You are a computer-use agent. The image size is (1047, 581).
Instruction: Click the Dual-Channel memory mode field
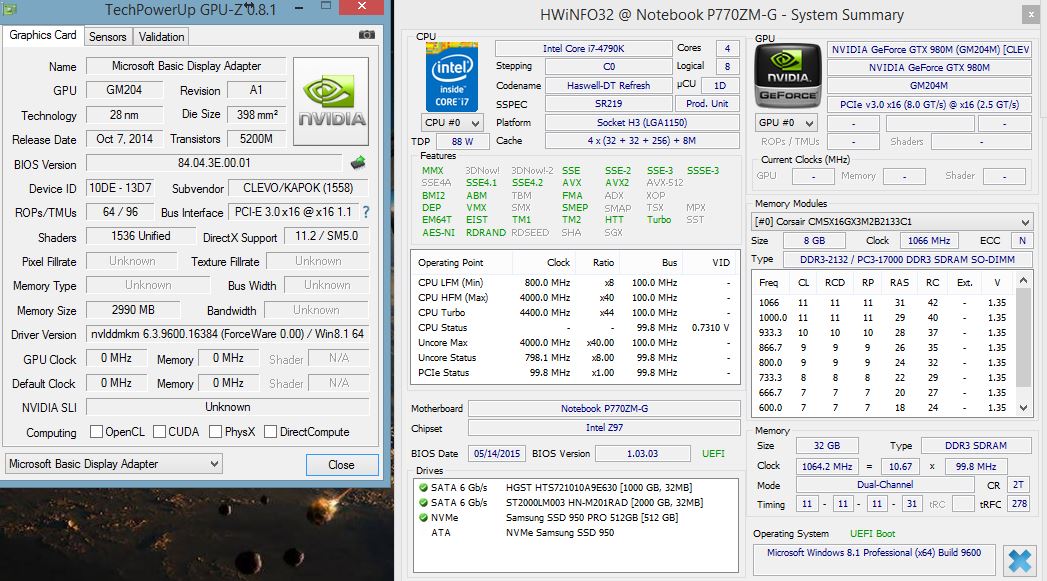coord(885,485)
